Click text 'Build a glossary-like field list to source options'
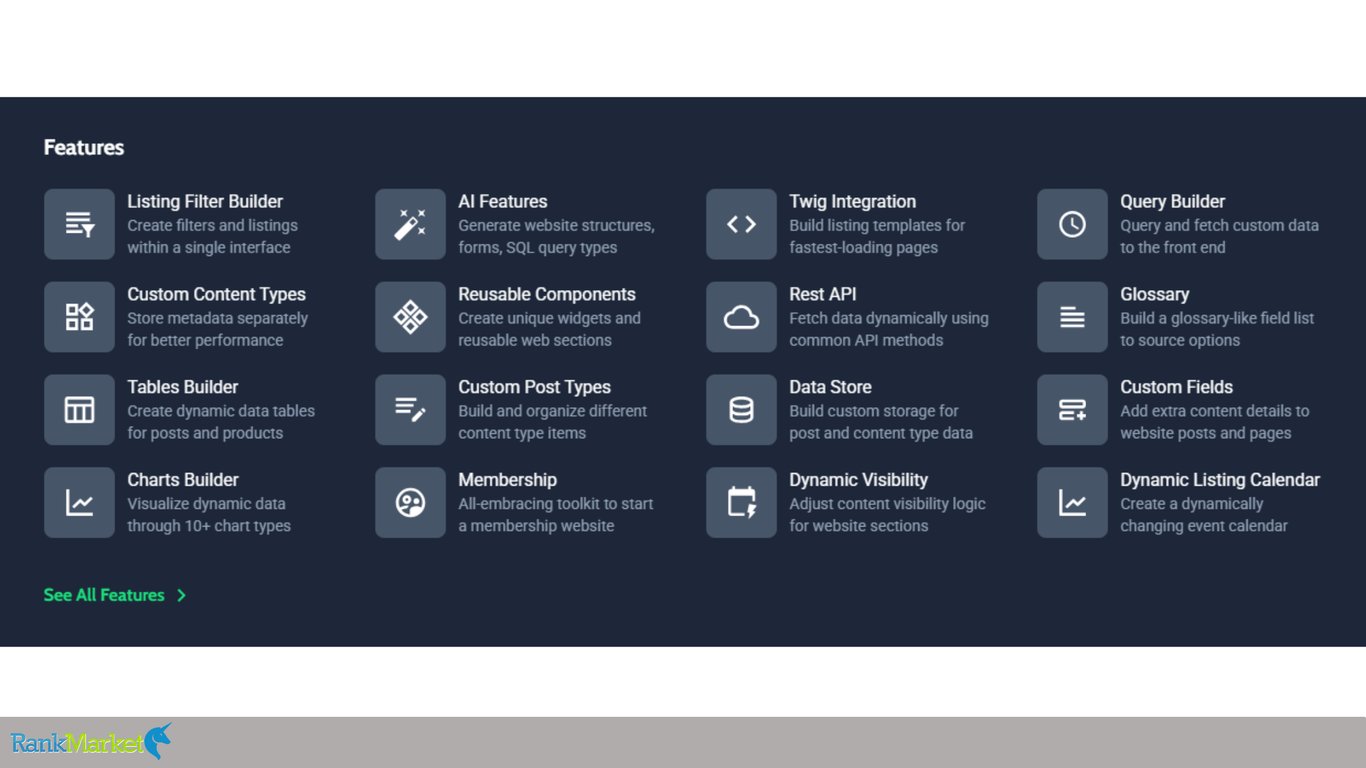This screenshot has height=768, width=1366. (1218, 330)
